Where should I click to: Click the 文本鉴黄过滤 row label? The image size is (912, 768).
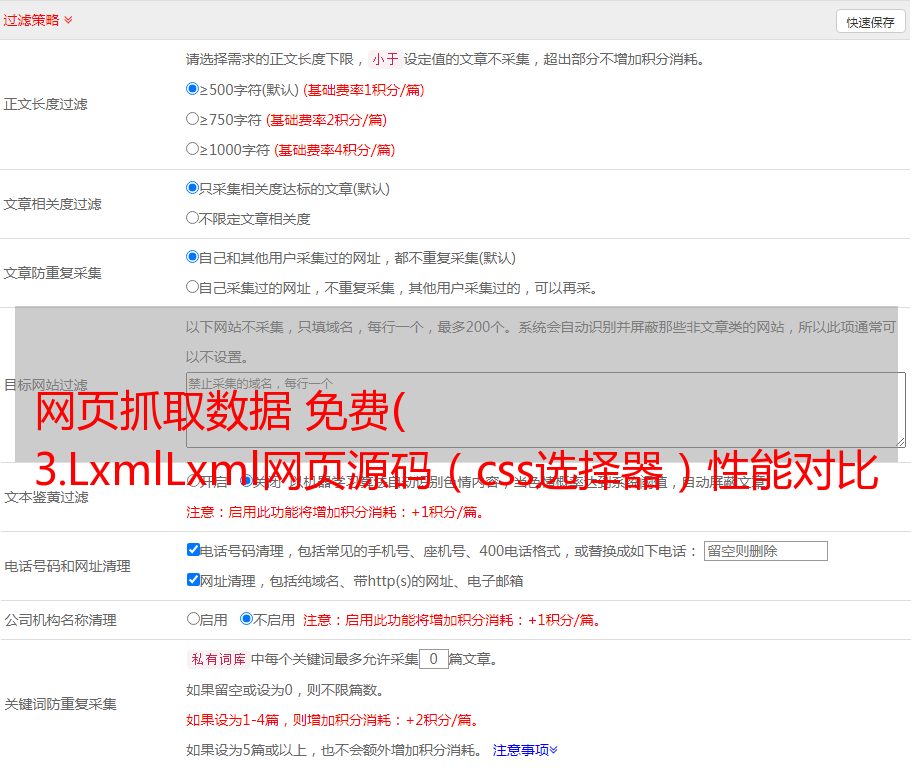(47, 497)
